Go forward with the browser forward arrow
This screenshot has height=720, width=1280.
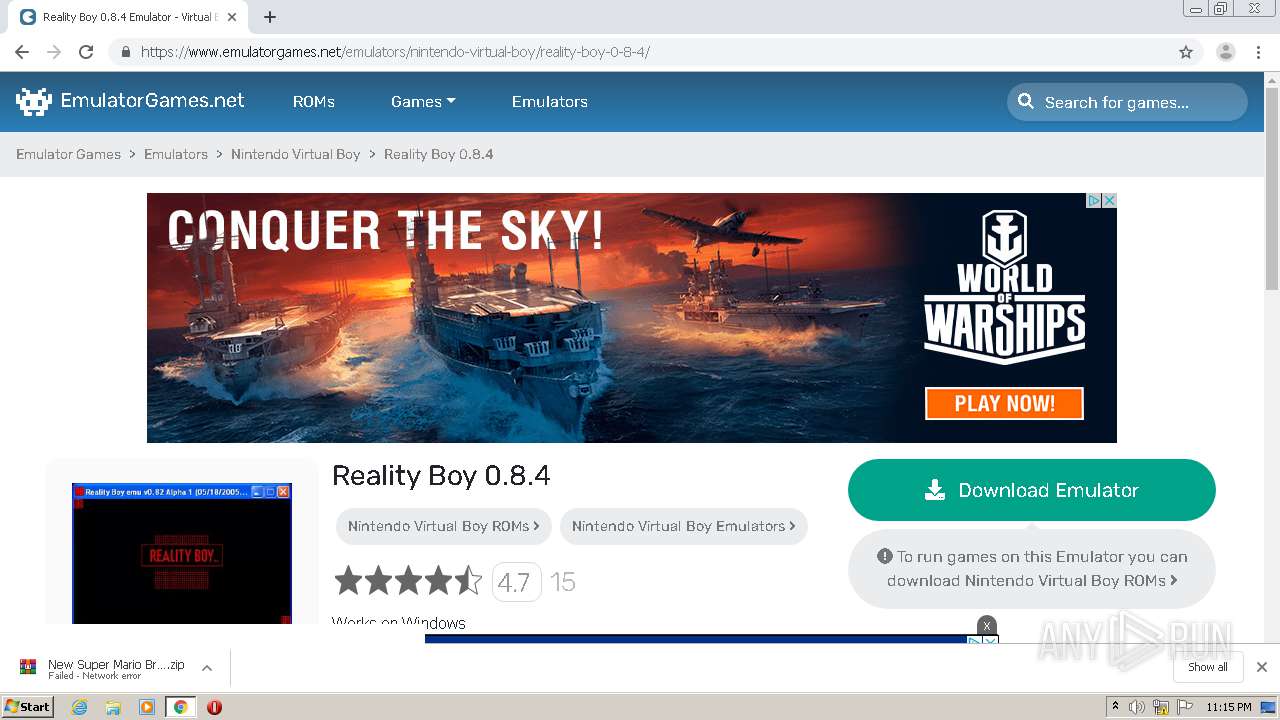(x=54, y=52)
